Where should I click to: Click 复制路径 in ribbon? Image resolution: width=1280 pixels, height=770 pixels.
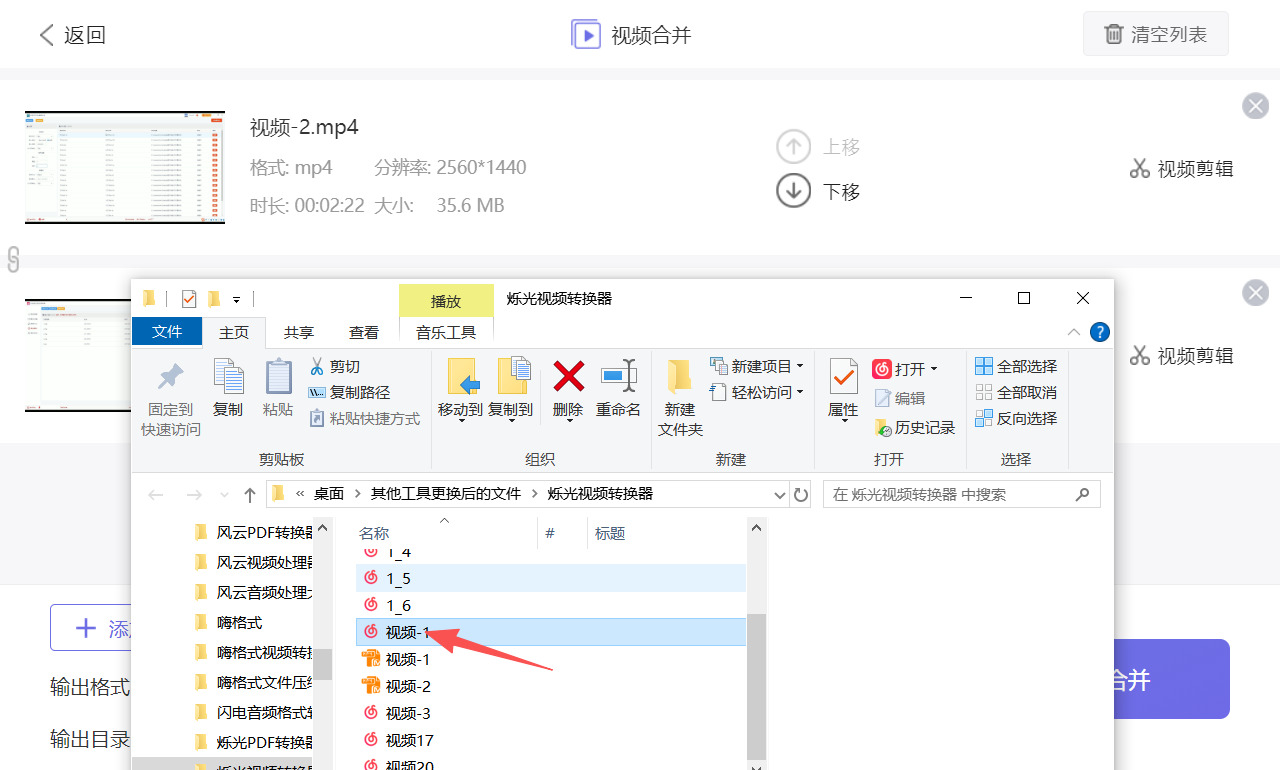pos(349,393)
